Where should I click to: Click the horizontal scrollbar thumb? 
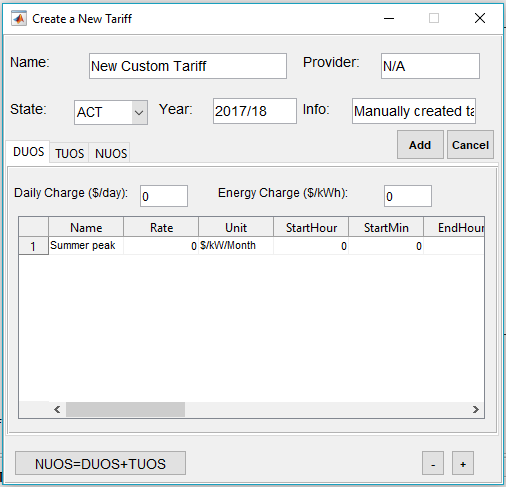coord(125,409)
